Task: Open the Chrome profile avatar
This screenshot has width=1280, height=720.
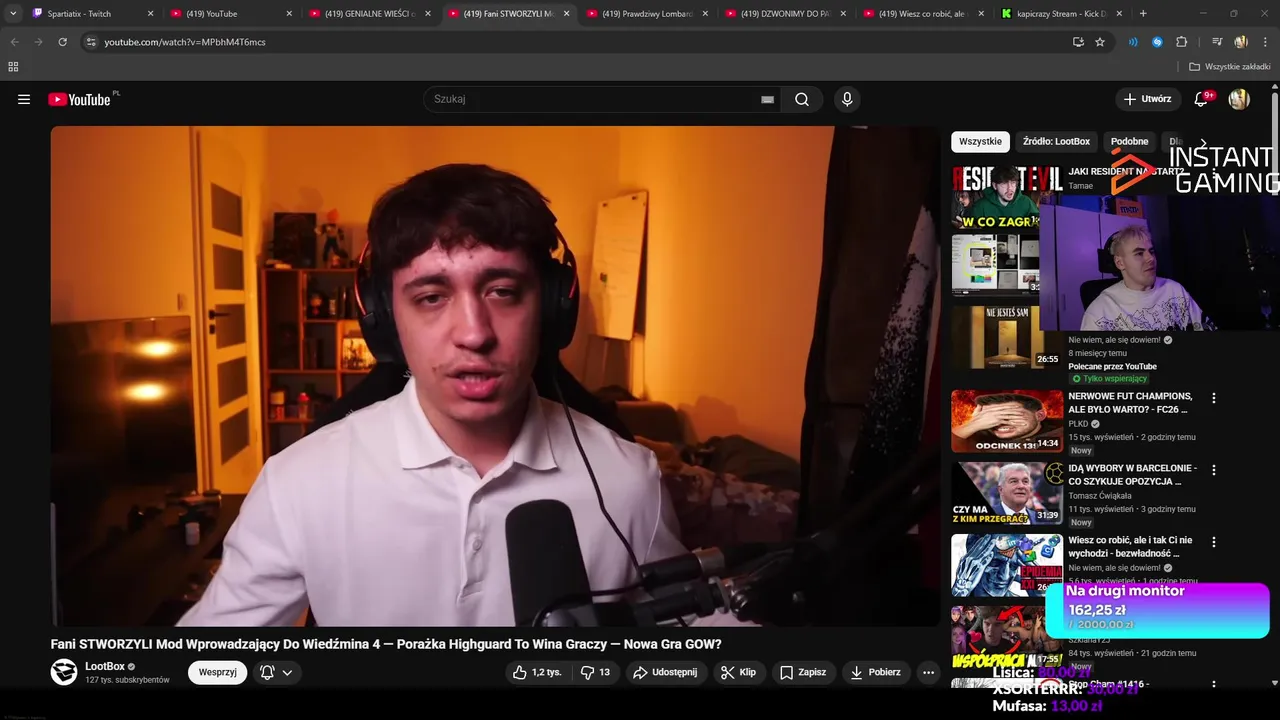Action: [x=1241, y=42]
